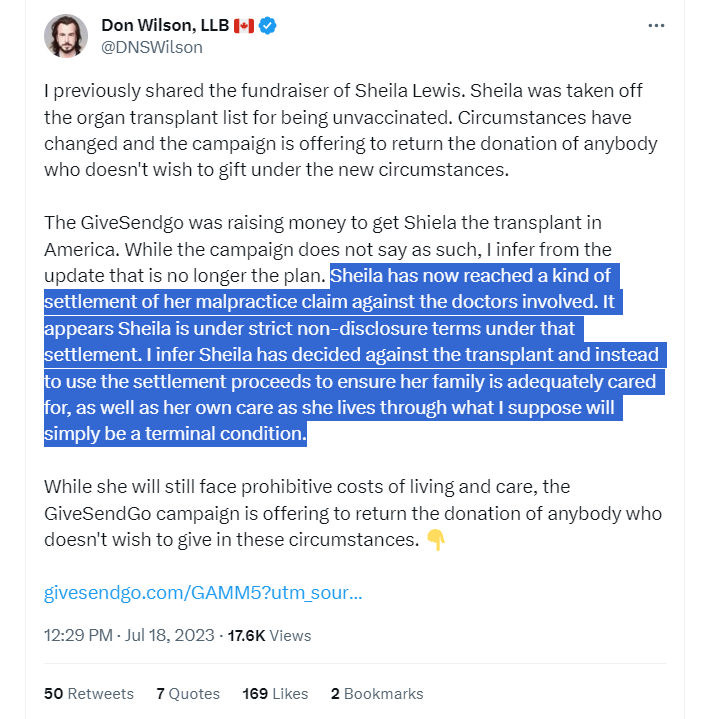Viewport: 715px width, 719px height.
Task: Click the @DNSWilson handle
Action: [x=152, y=47]
